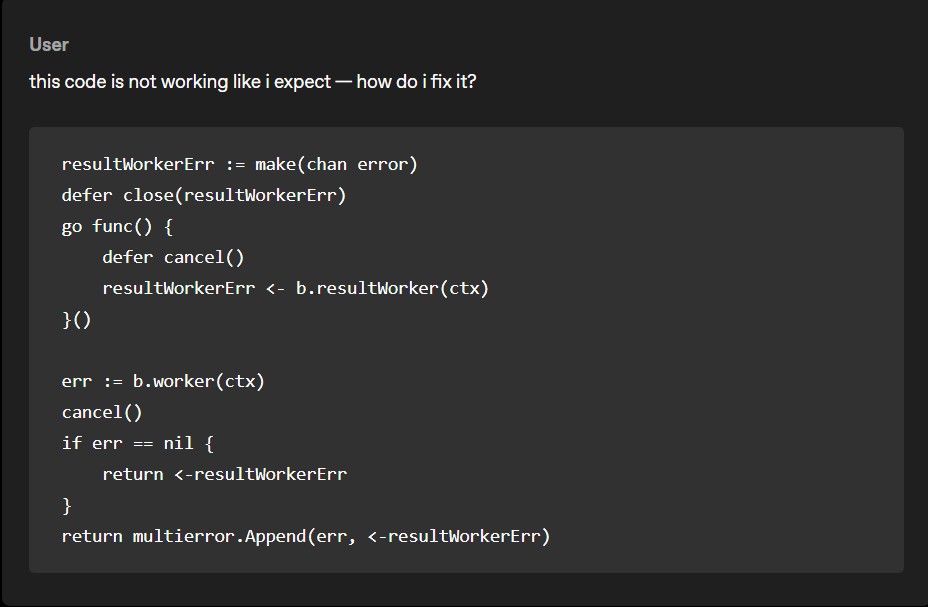The height and width of the screenshot is (607, 928).
Task: Click the "return <-resultWorkerErr" code line
Action: click(x=224, y=474)
